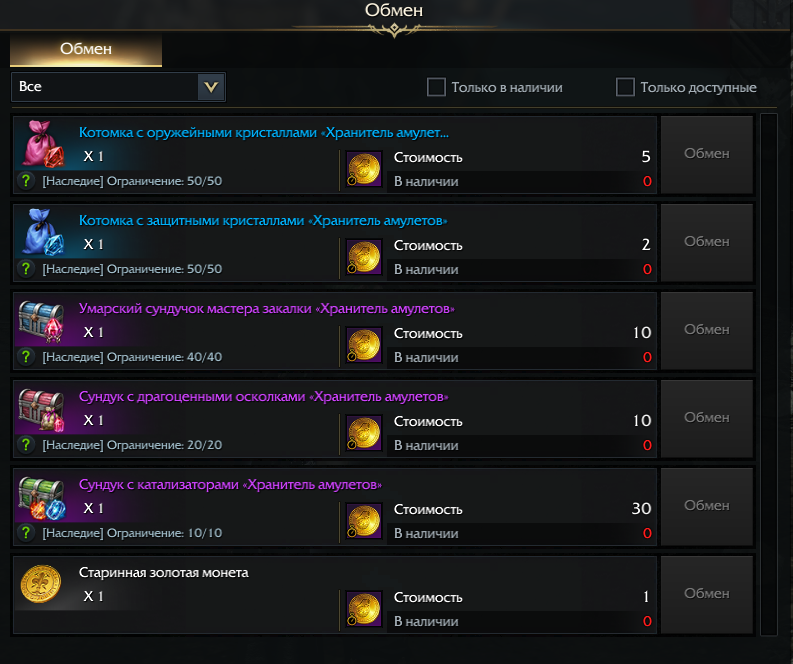Toggle the 'Только доступные' checkbox
Image resolution: width=793 pixels, height=664 pixels.
click(625, 87)
